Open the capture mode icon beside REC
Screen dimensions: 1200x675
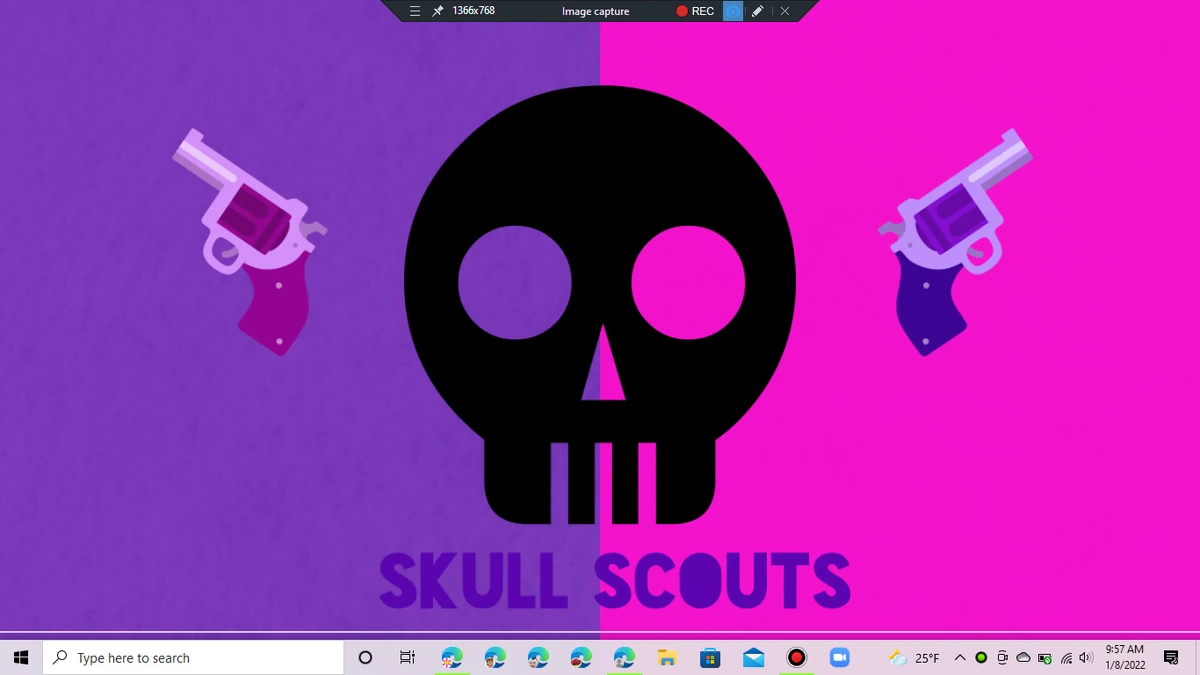click(734, 11)
